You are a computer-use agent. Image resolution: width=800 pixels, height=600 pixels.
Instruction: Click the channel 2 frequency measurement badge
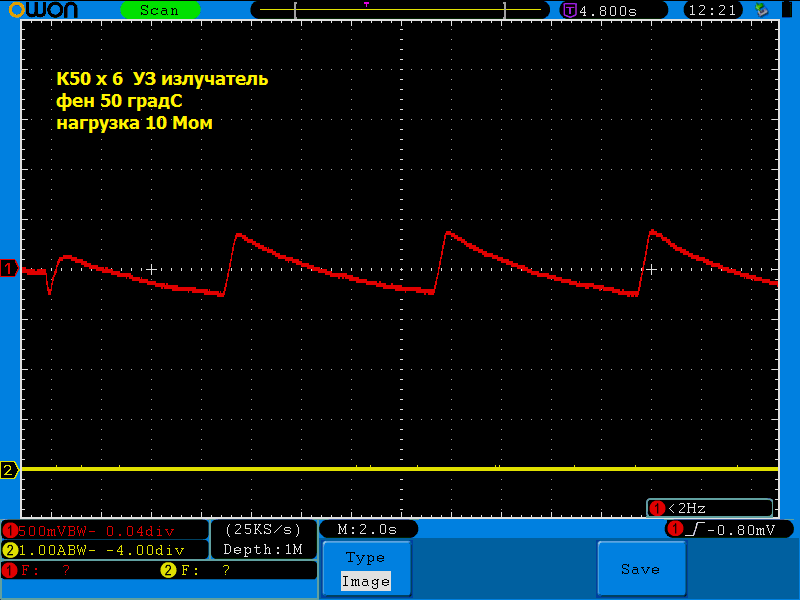[x=168, y=570]
